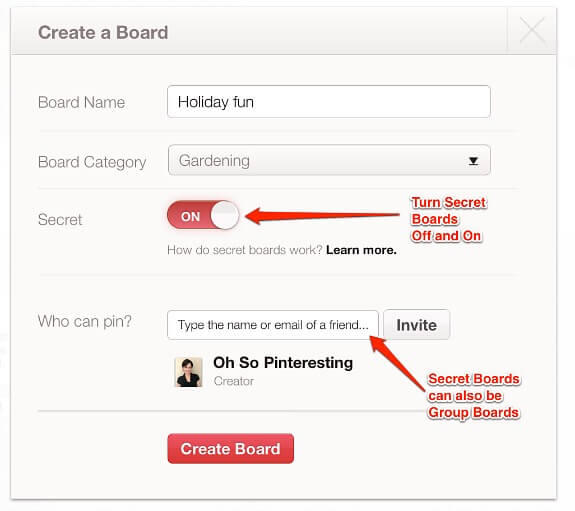This screenshot has width=575, height=511.
Task: Click the Secret label text
Action: tap(60, 219)
